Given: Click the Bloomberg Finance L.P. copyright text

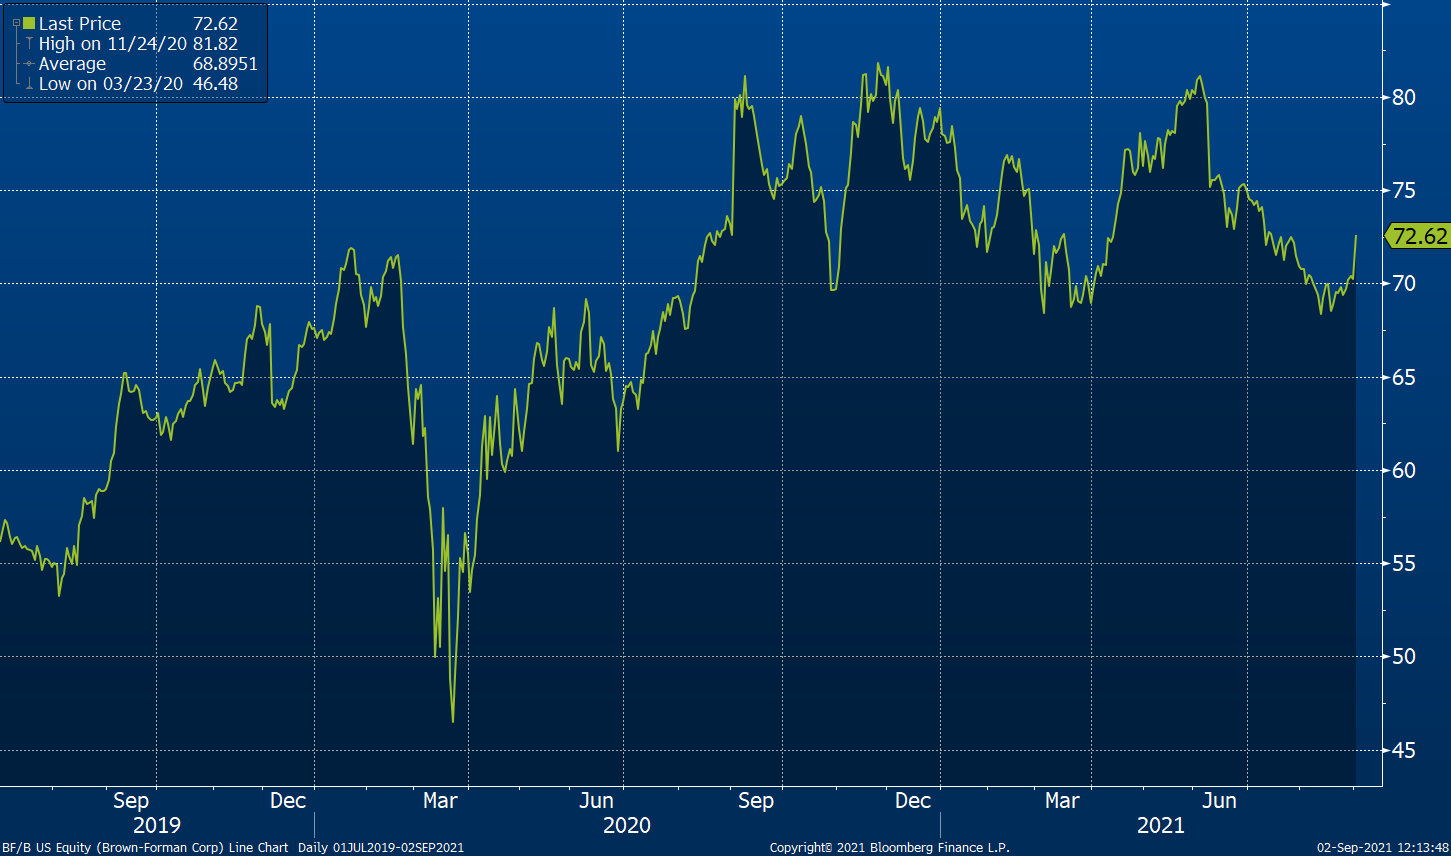Looking at the screenshot, I should pyautogui.click(x=889, y=848).
